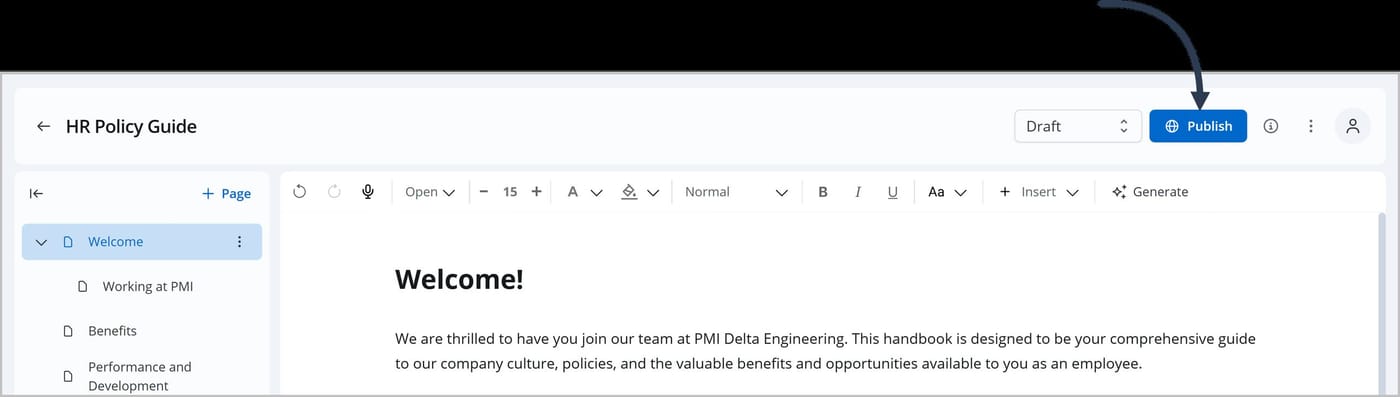The height and width of the screenshot is (397, 1400).
Task: Toggle italic formatting
Action: coord(858,192)
